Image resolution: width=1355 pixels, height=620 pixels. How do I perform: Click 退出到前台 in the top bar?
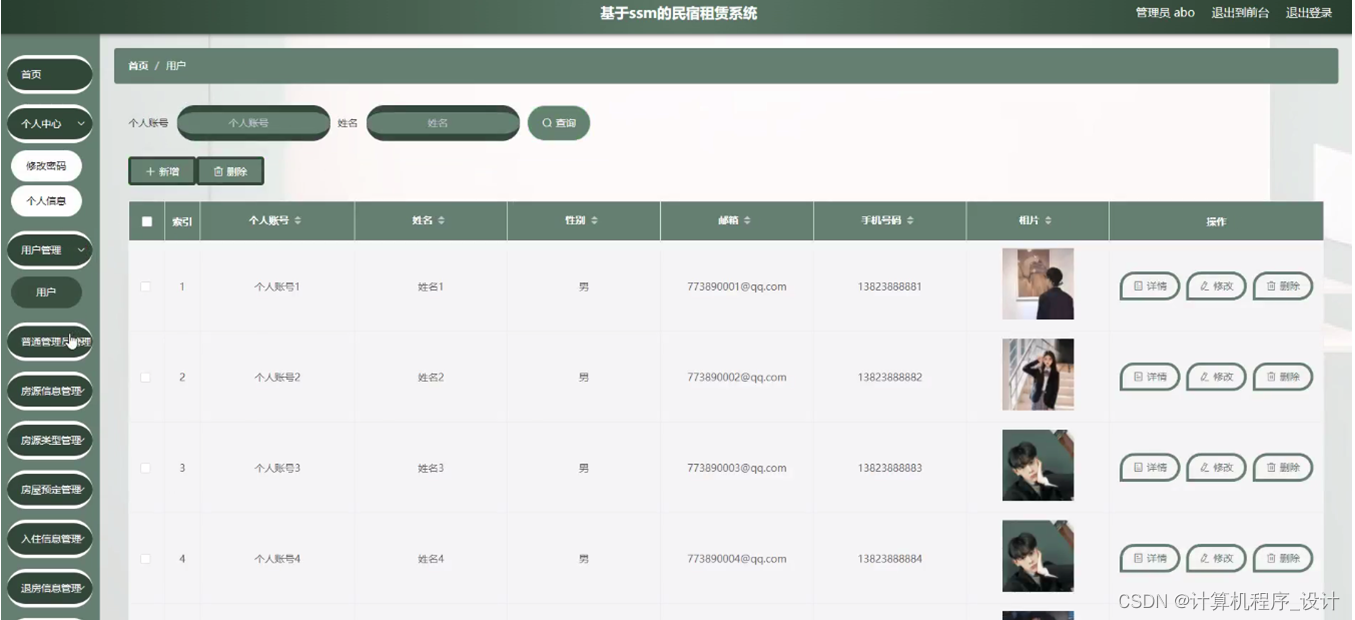tap(1240, 13)
